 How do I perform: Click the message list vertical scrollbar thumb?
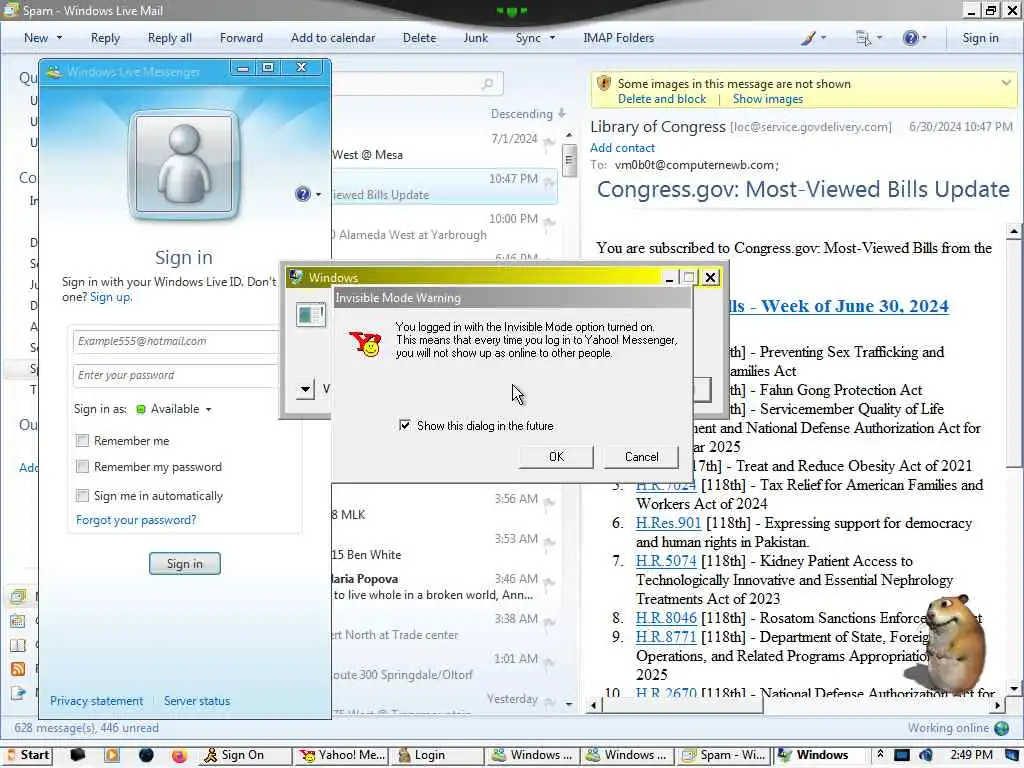pos(569,159)
